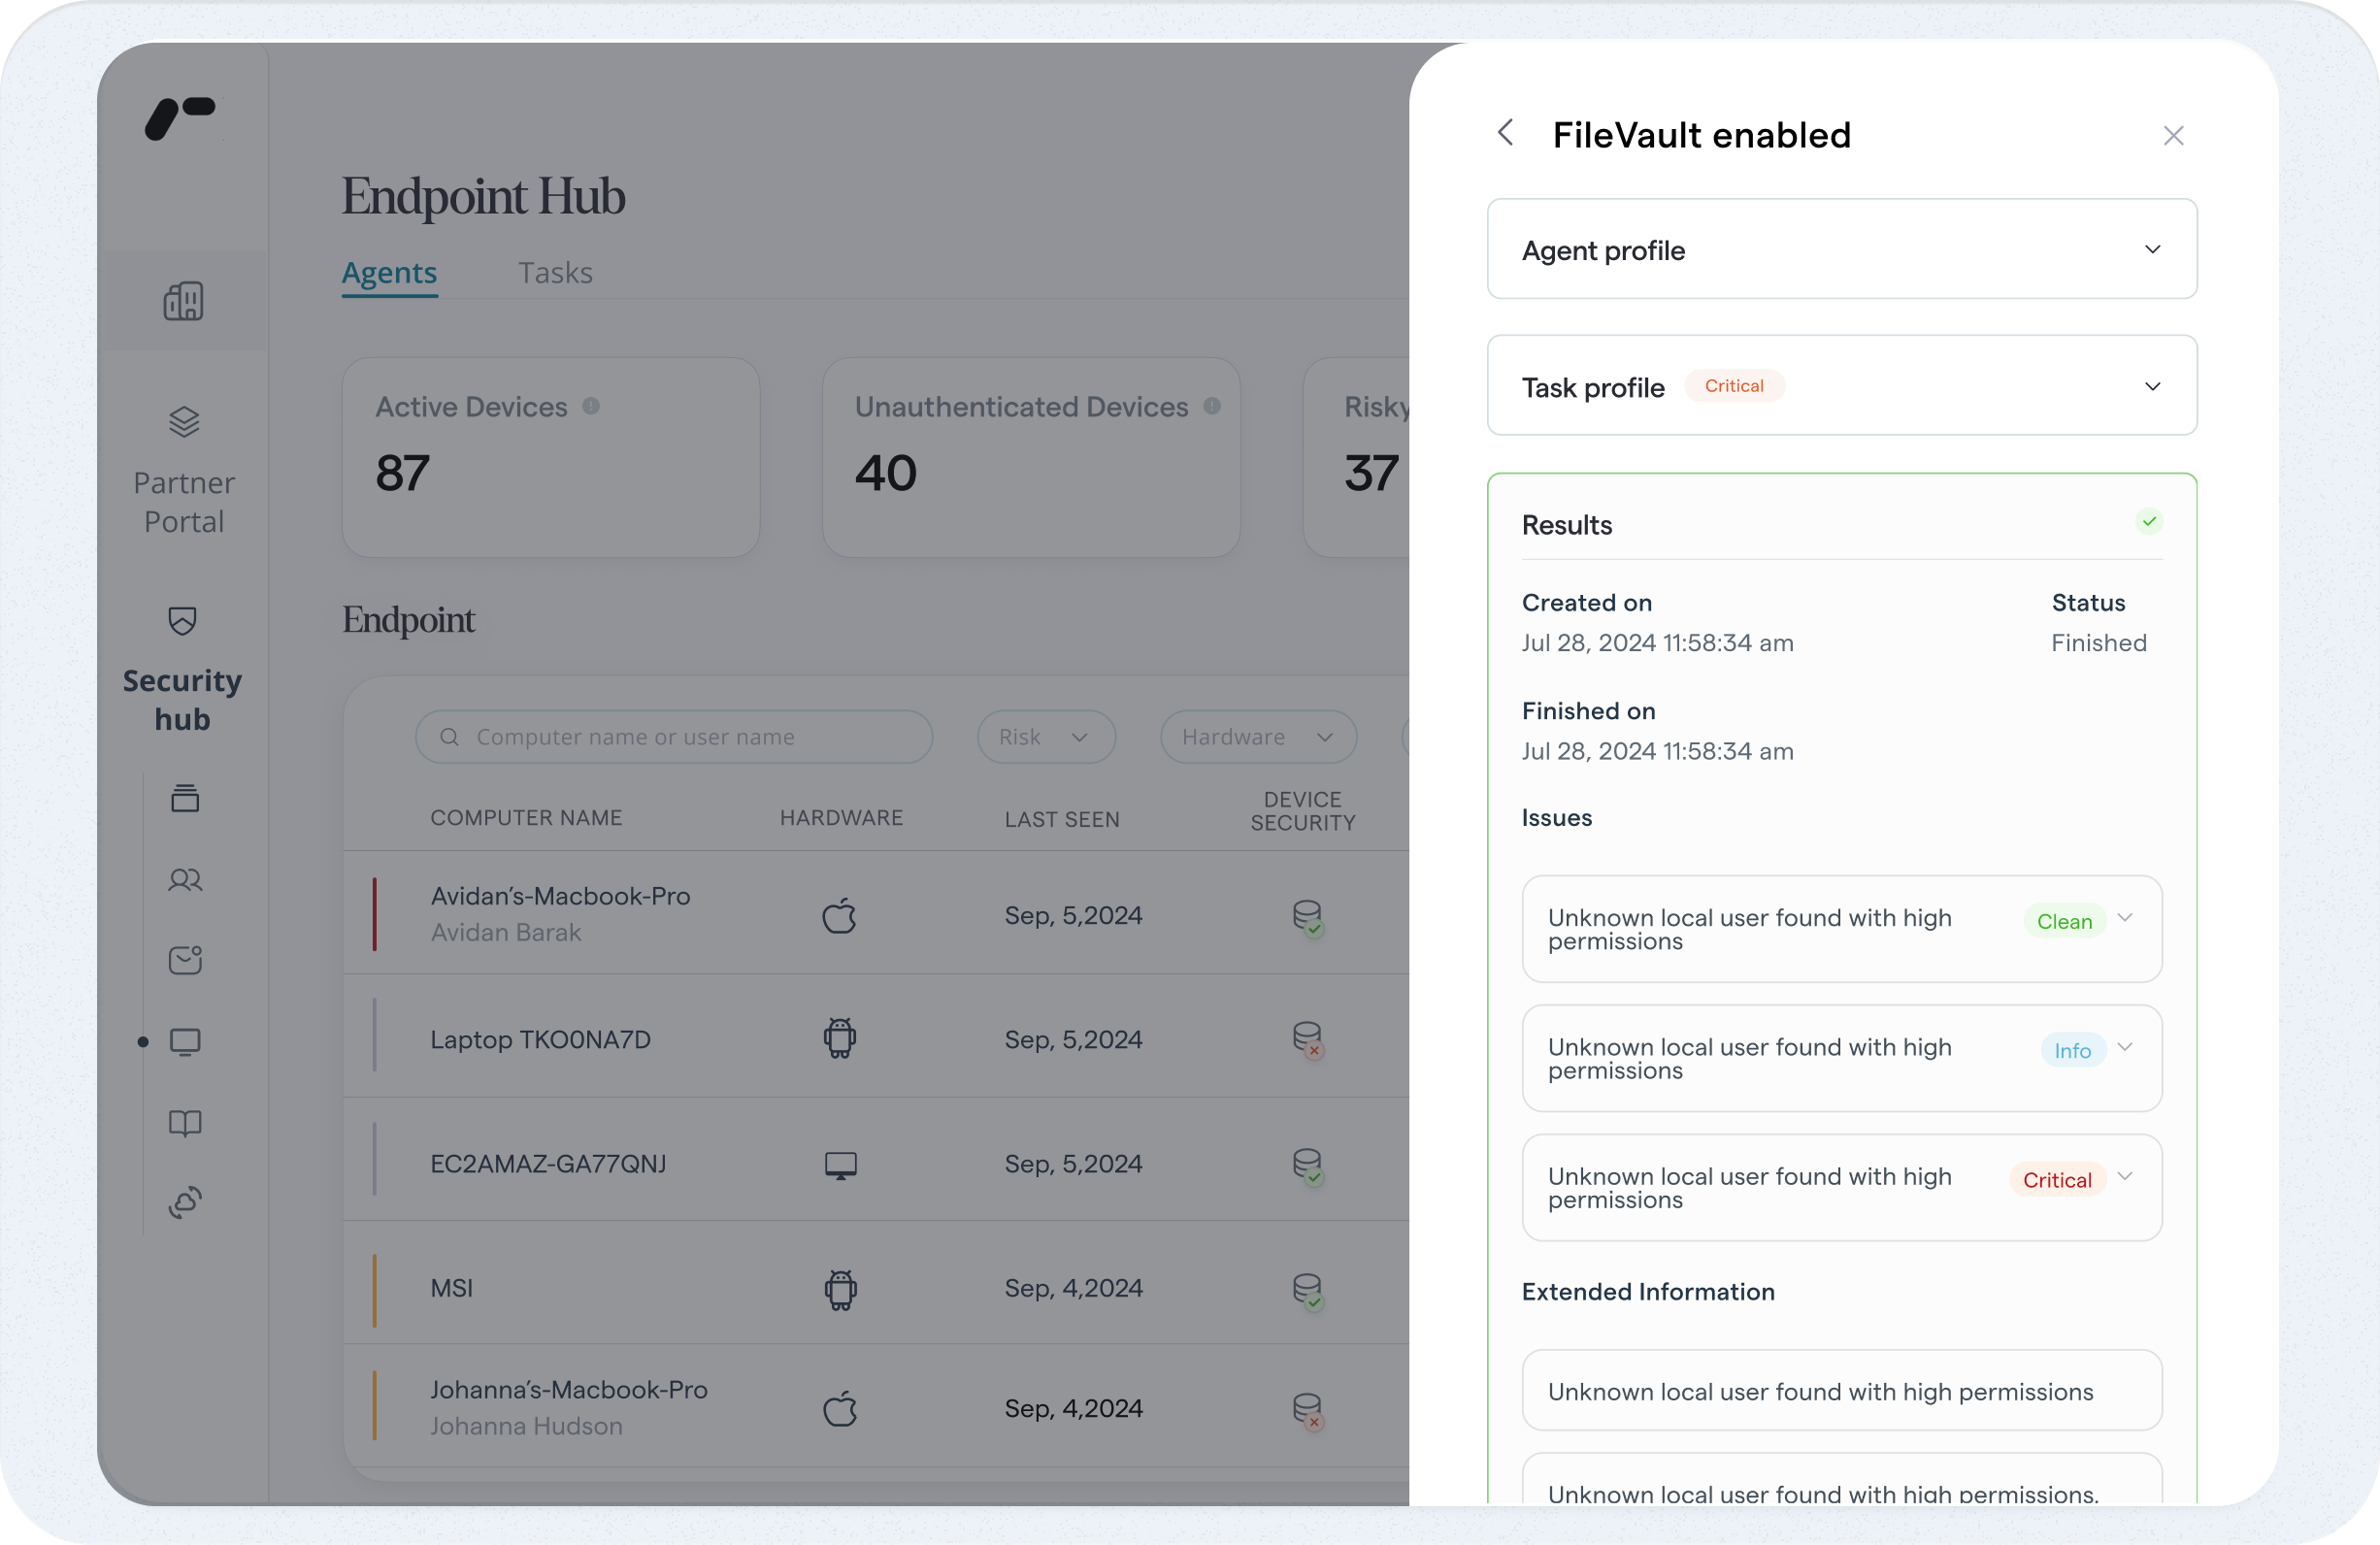Viewport: 2380px width, 1545px height.
Task: Select the Security hub shield icon
Action: coord(182,621)
